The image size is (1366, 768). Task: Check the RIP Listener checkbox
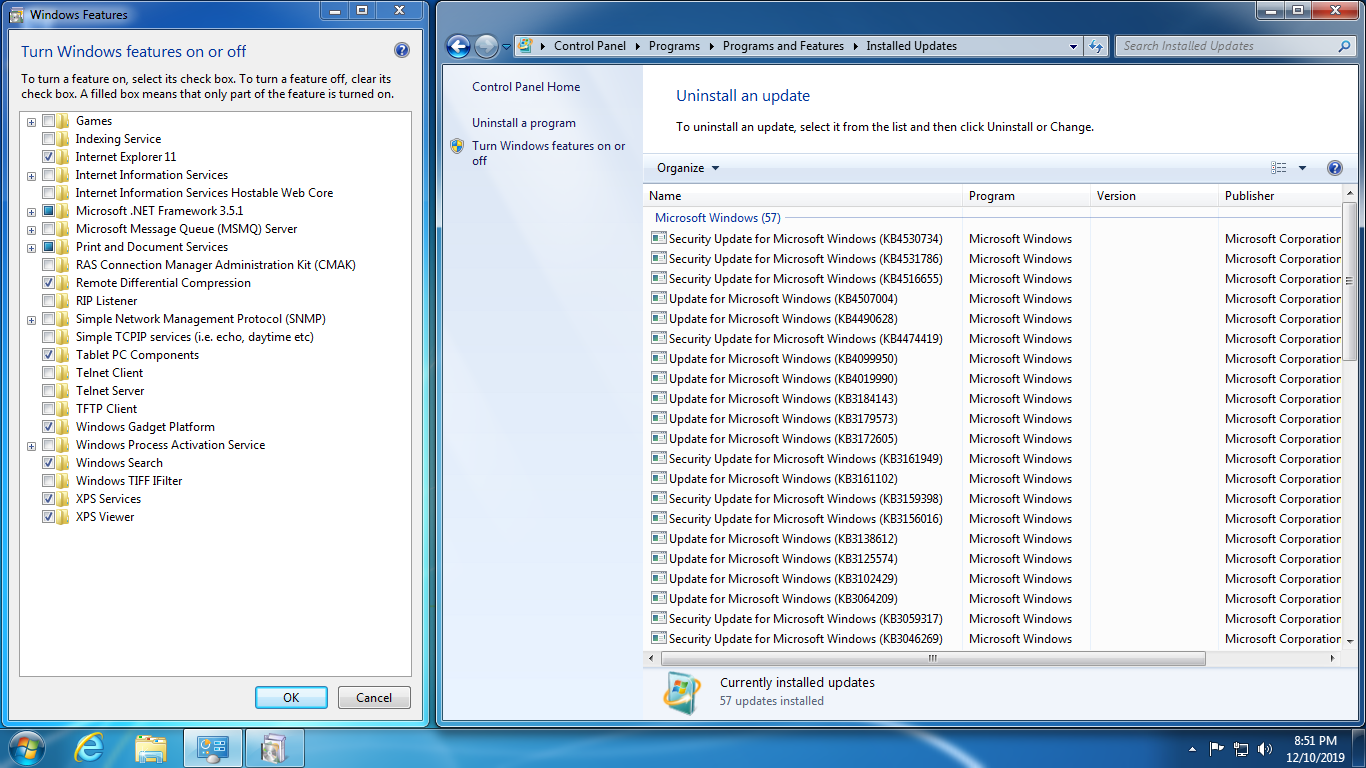coord(49,301)
